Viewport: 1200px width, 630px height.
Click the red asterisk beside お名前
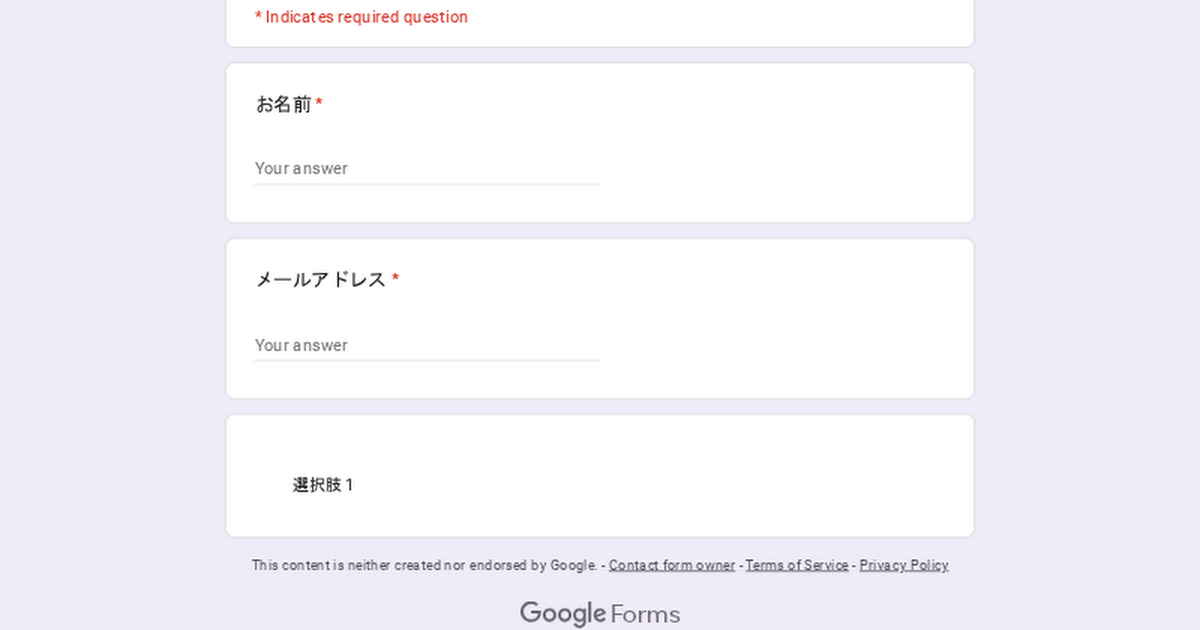pyautogui.click(x=319, y=103)
